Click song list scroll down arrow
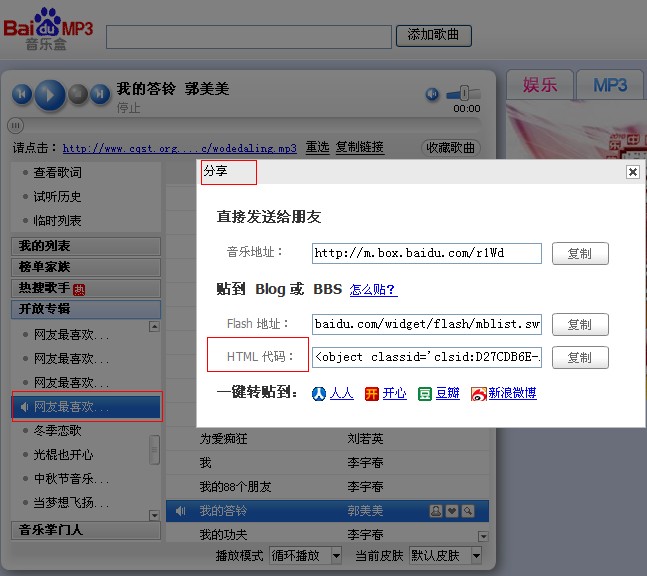Image resolution: width=647 pixels, height=576 pixels. [x=483, y=536]
